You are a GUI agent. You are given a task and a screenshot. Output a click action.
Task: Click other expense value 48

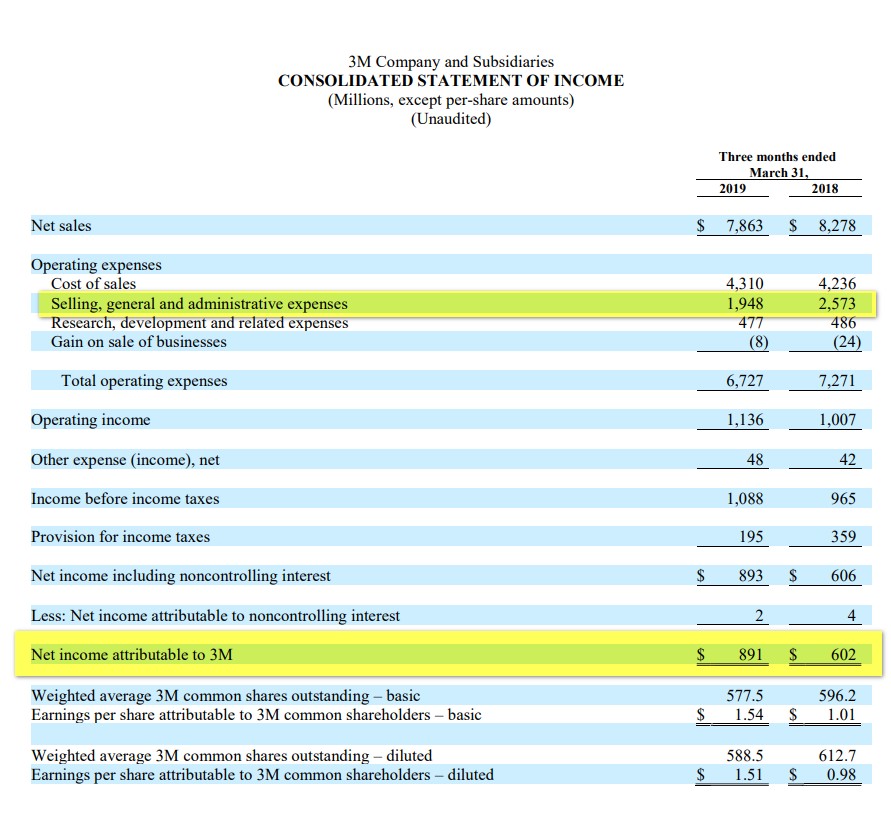click(x=755, y=459)
